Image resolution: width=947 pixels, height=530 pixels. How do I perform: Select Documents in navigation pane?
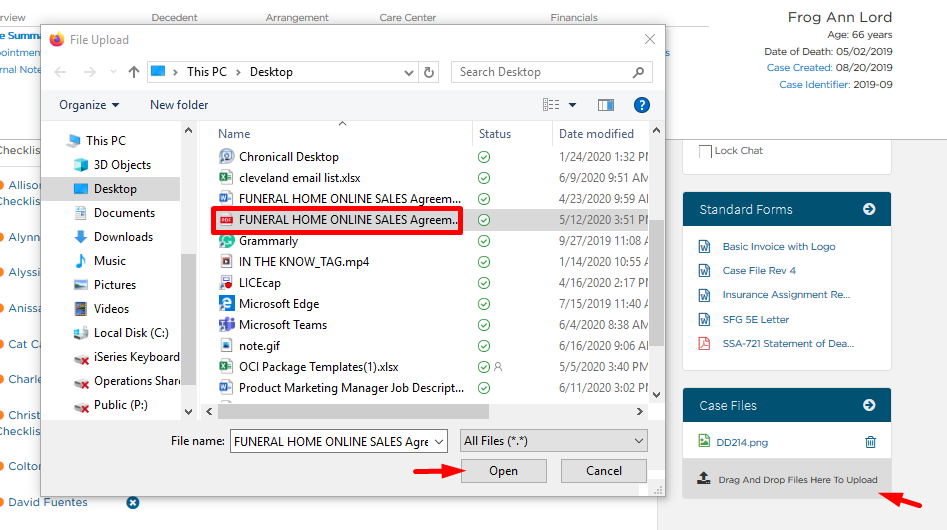[114, 212]
